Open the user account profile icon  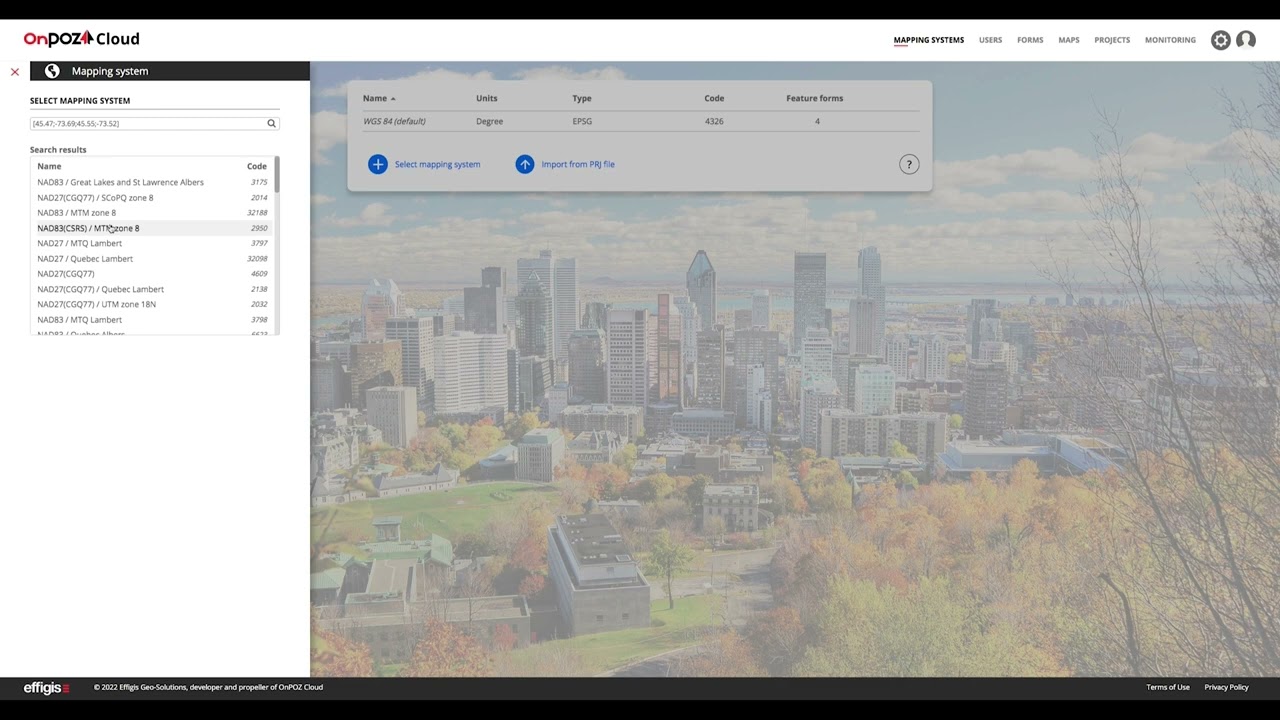(x=1246, y=40)
